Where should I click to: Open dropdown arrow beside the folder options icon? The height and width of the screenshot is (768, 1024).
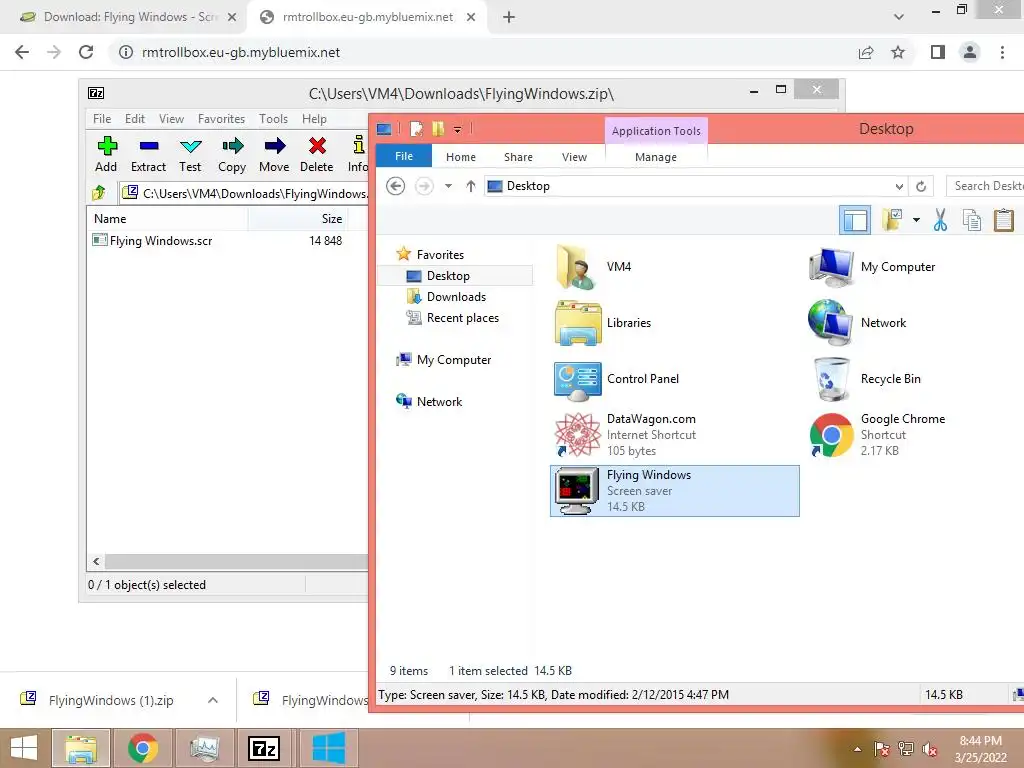pos(916,220)
